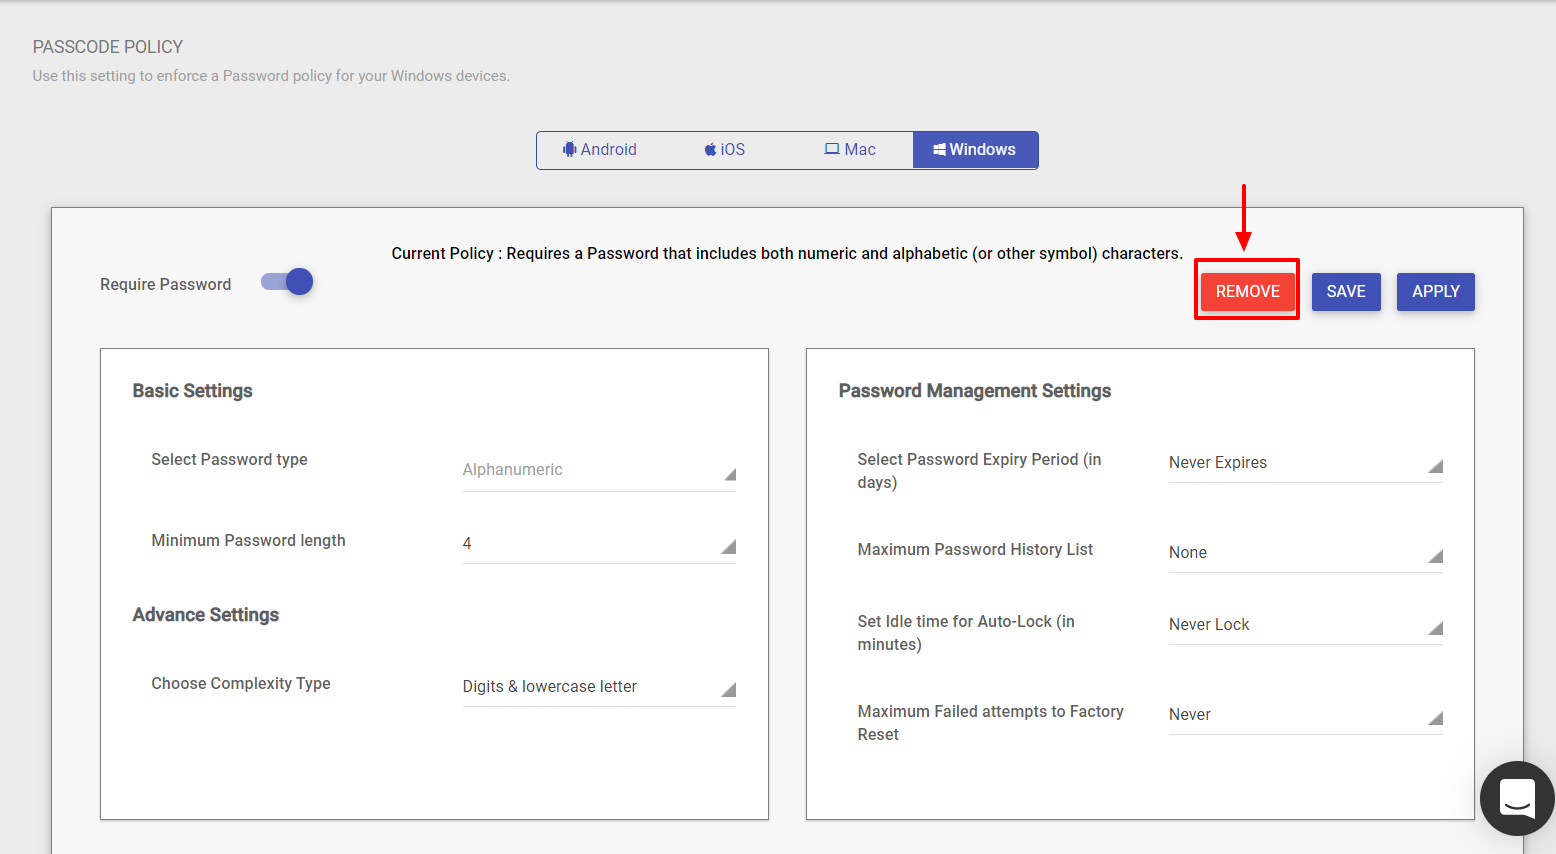Click the Apple logo icon for iOS
1556x854 pixels.
tap(710, 150)
